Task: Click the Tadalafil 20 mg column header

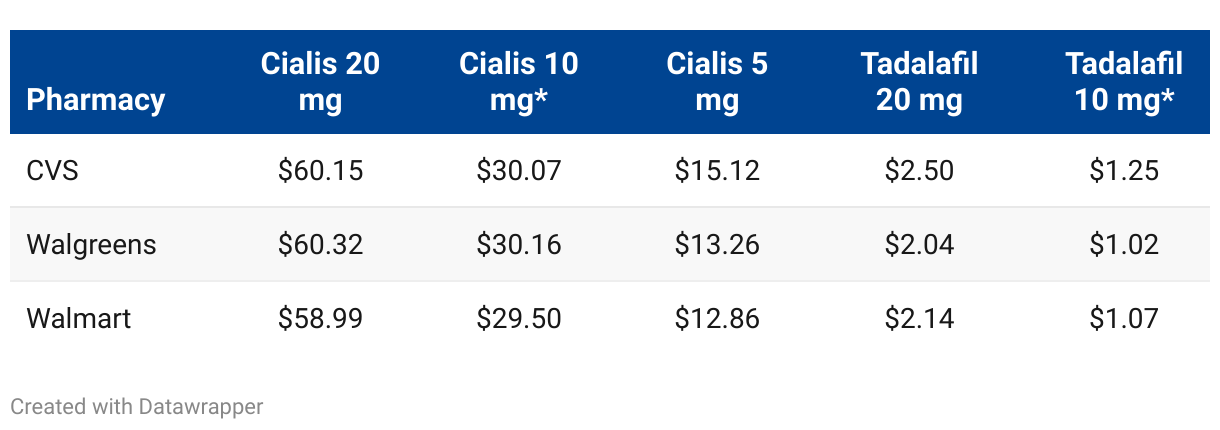Action: coord(919,82)
